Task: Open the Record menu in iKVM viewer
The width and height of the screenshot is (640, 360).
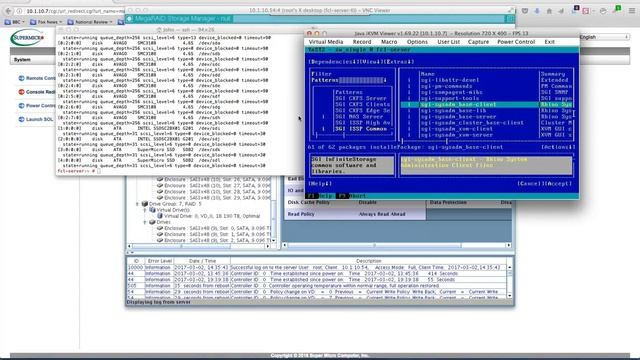Action: 362,42
